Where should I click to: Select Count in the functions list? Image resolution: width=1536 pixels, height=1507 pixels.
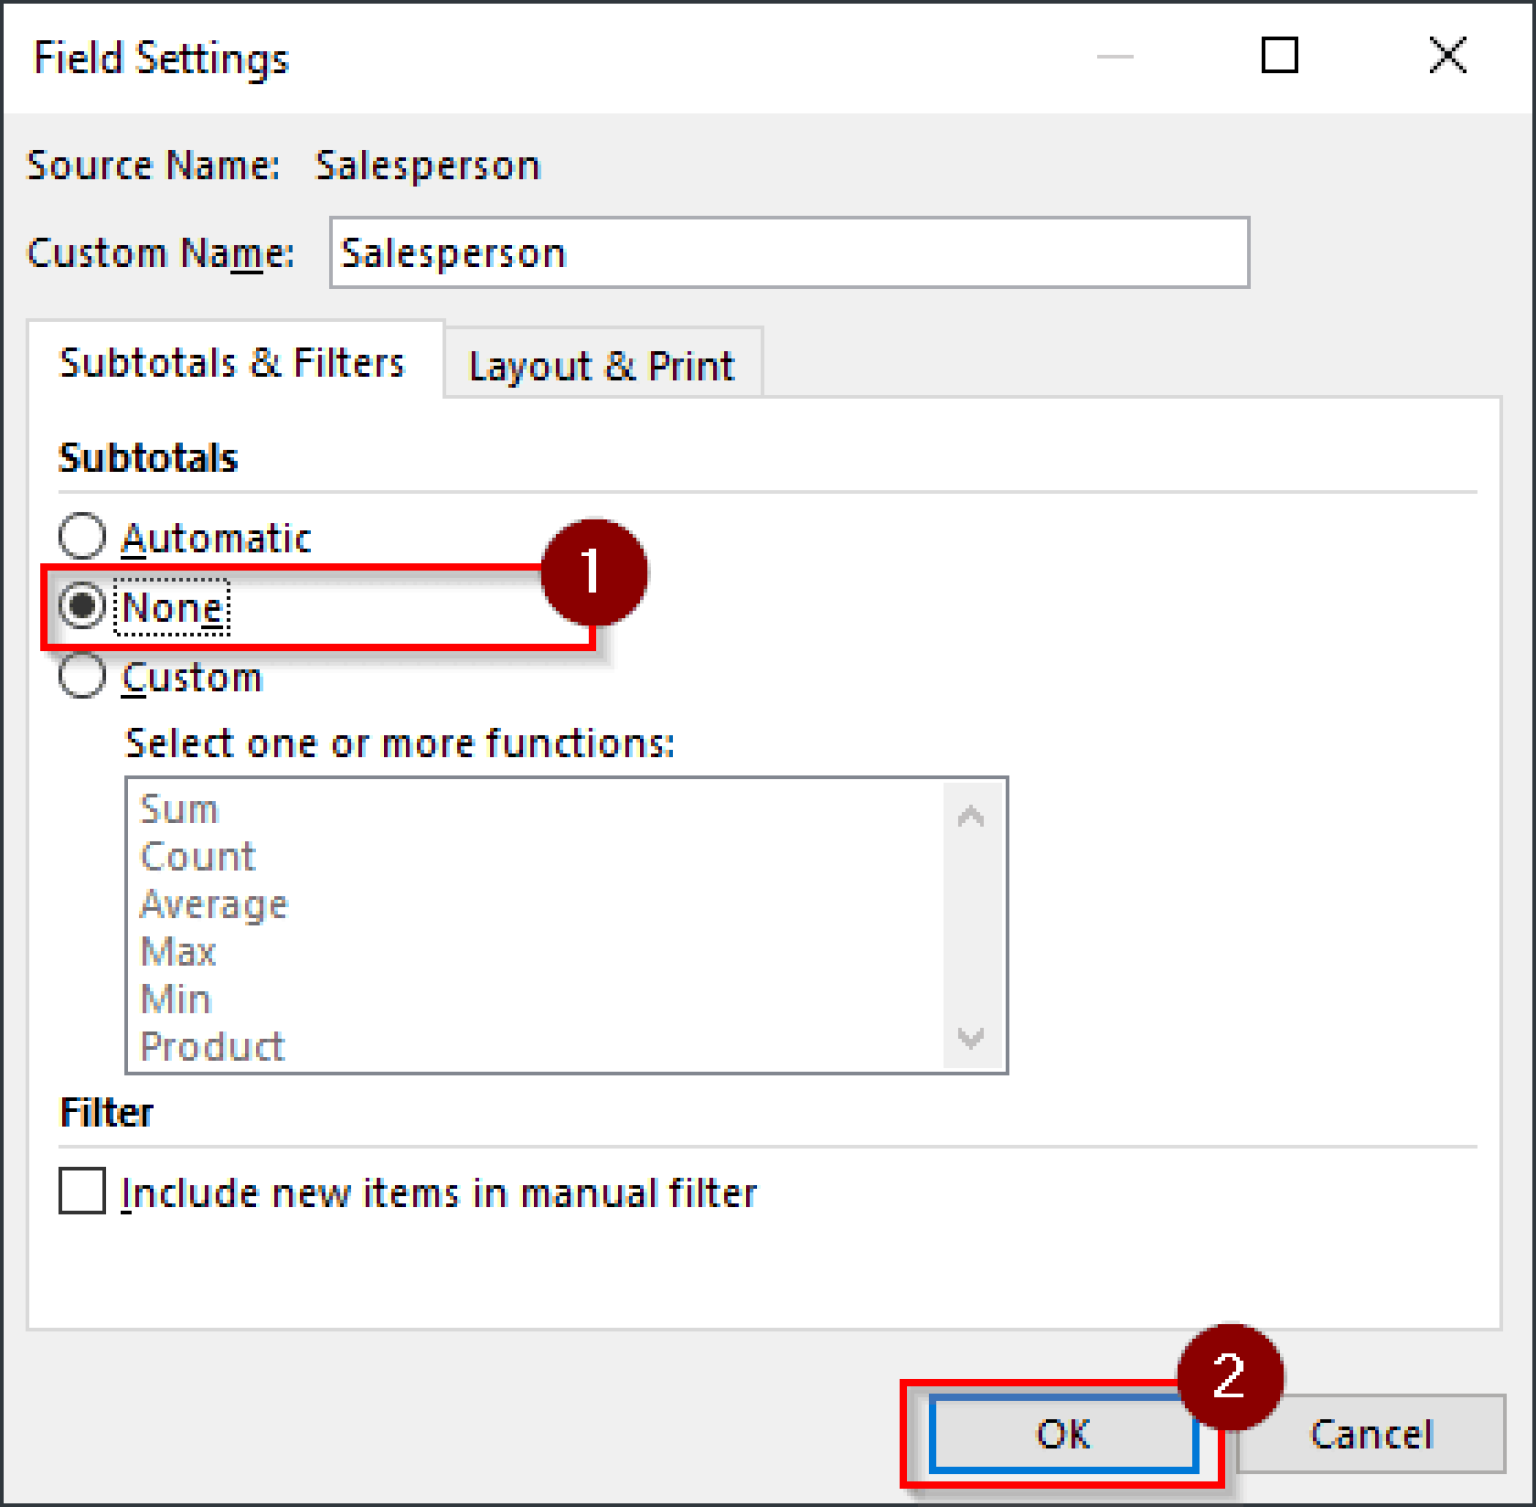click(x=197, y=856)
